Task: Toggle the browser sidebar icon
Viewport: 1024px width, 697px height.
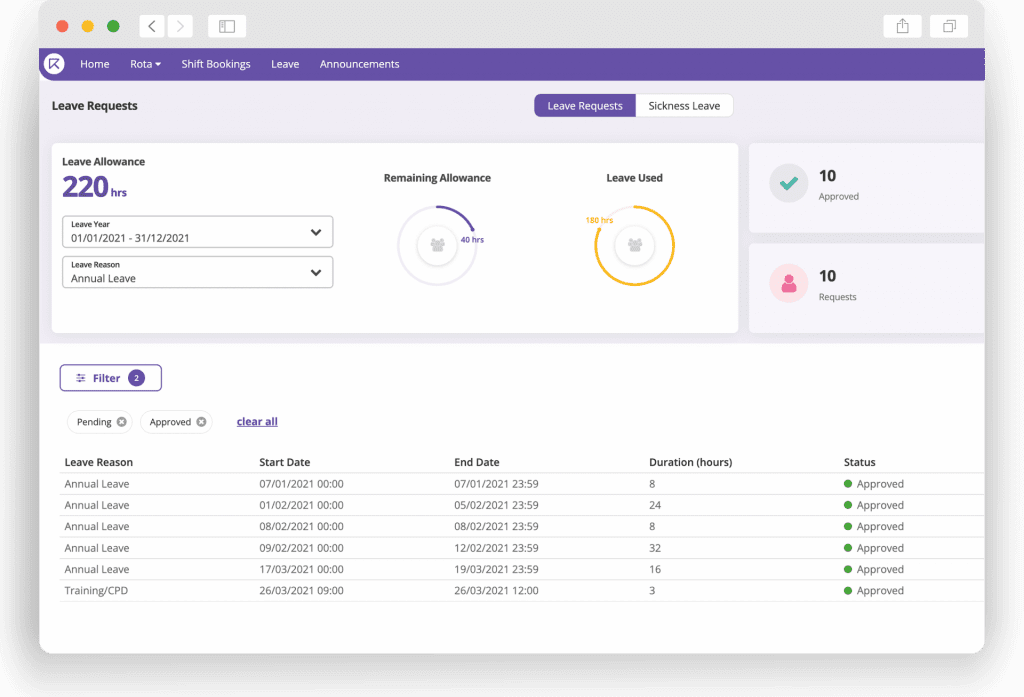Action: pos(227,27)
